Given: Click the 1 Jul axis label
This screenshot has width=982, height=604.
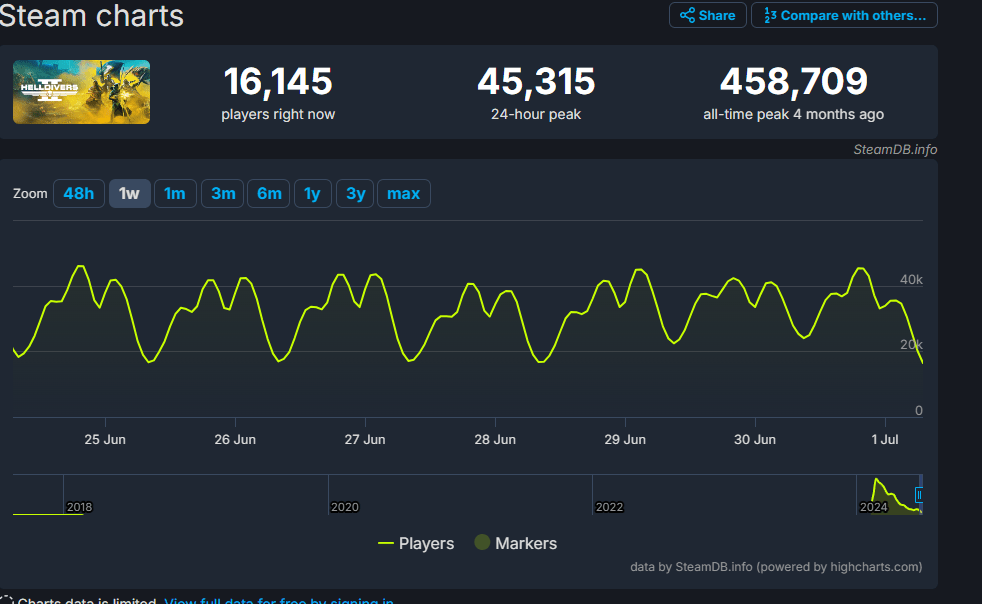Looking at the screenshot, I should tap(885, 440).
